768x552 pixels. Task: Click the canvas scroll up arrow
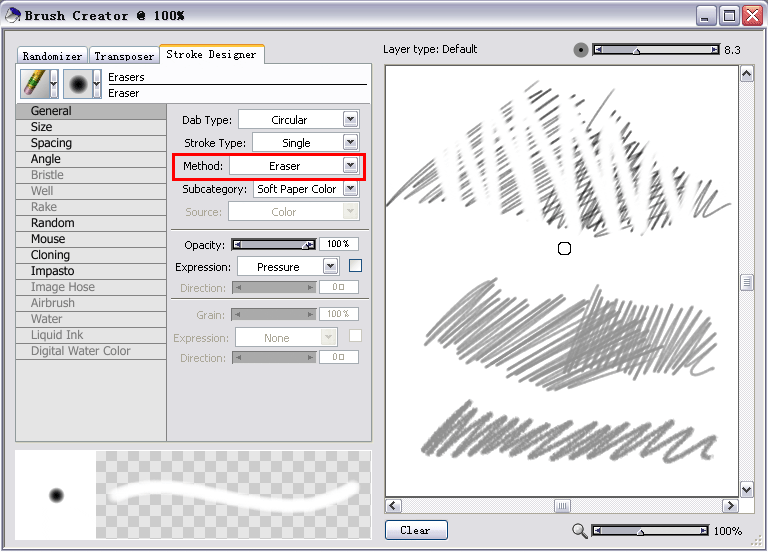pos(746,74)
